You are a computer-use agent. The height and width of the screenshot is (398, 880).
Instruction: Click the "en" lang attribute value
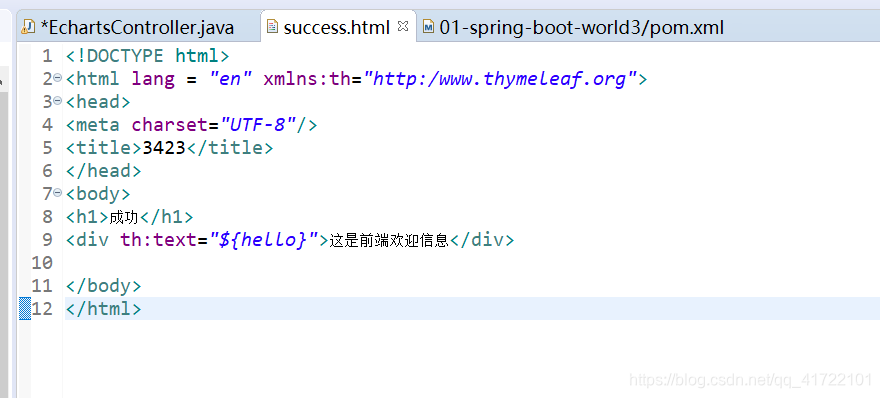tap(232, 79)
